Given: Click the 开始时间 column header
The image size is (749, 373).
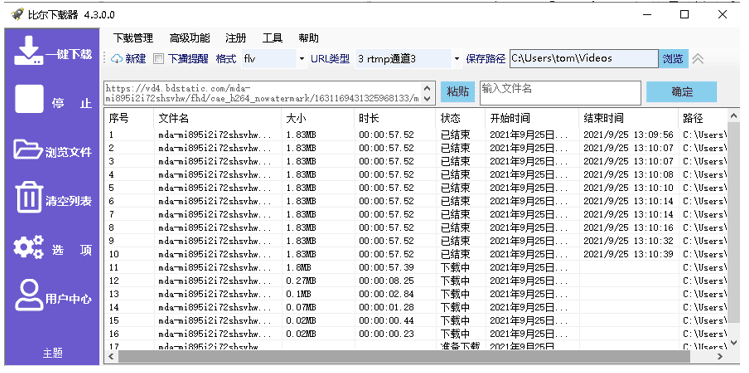Looking at the screenshot, I should tap(532, 118).
